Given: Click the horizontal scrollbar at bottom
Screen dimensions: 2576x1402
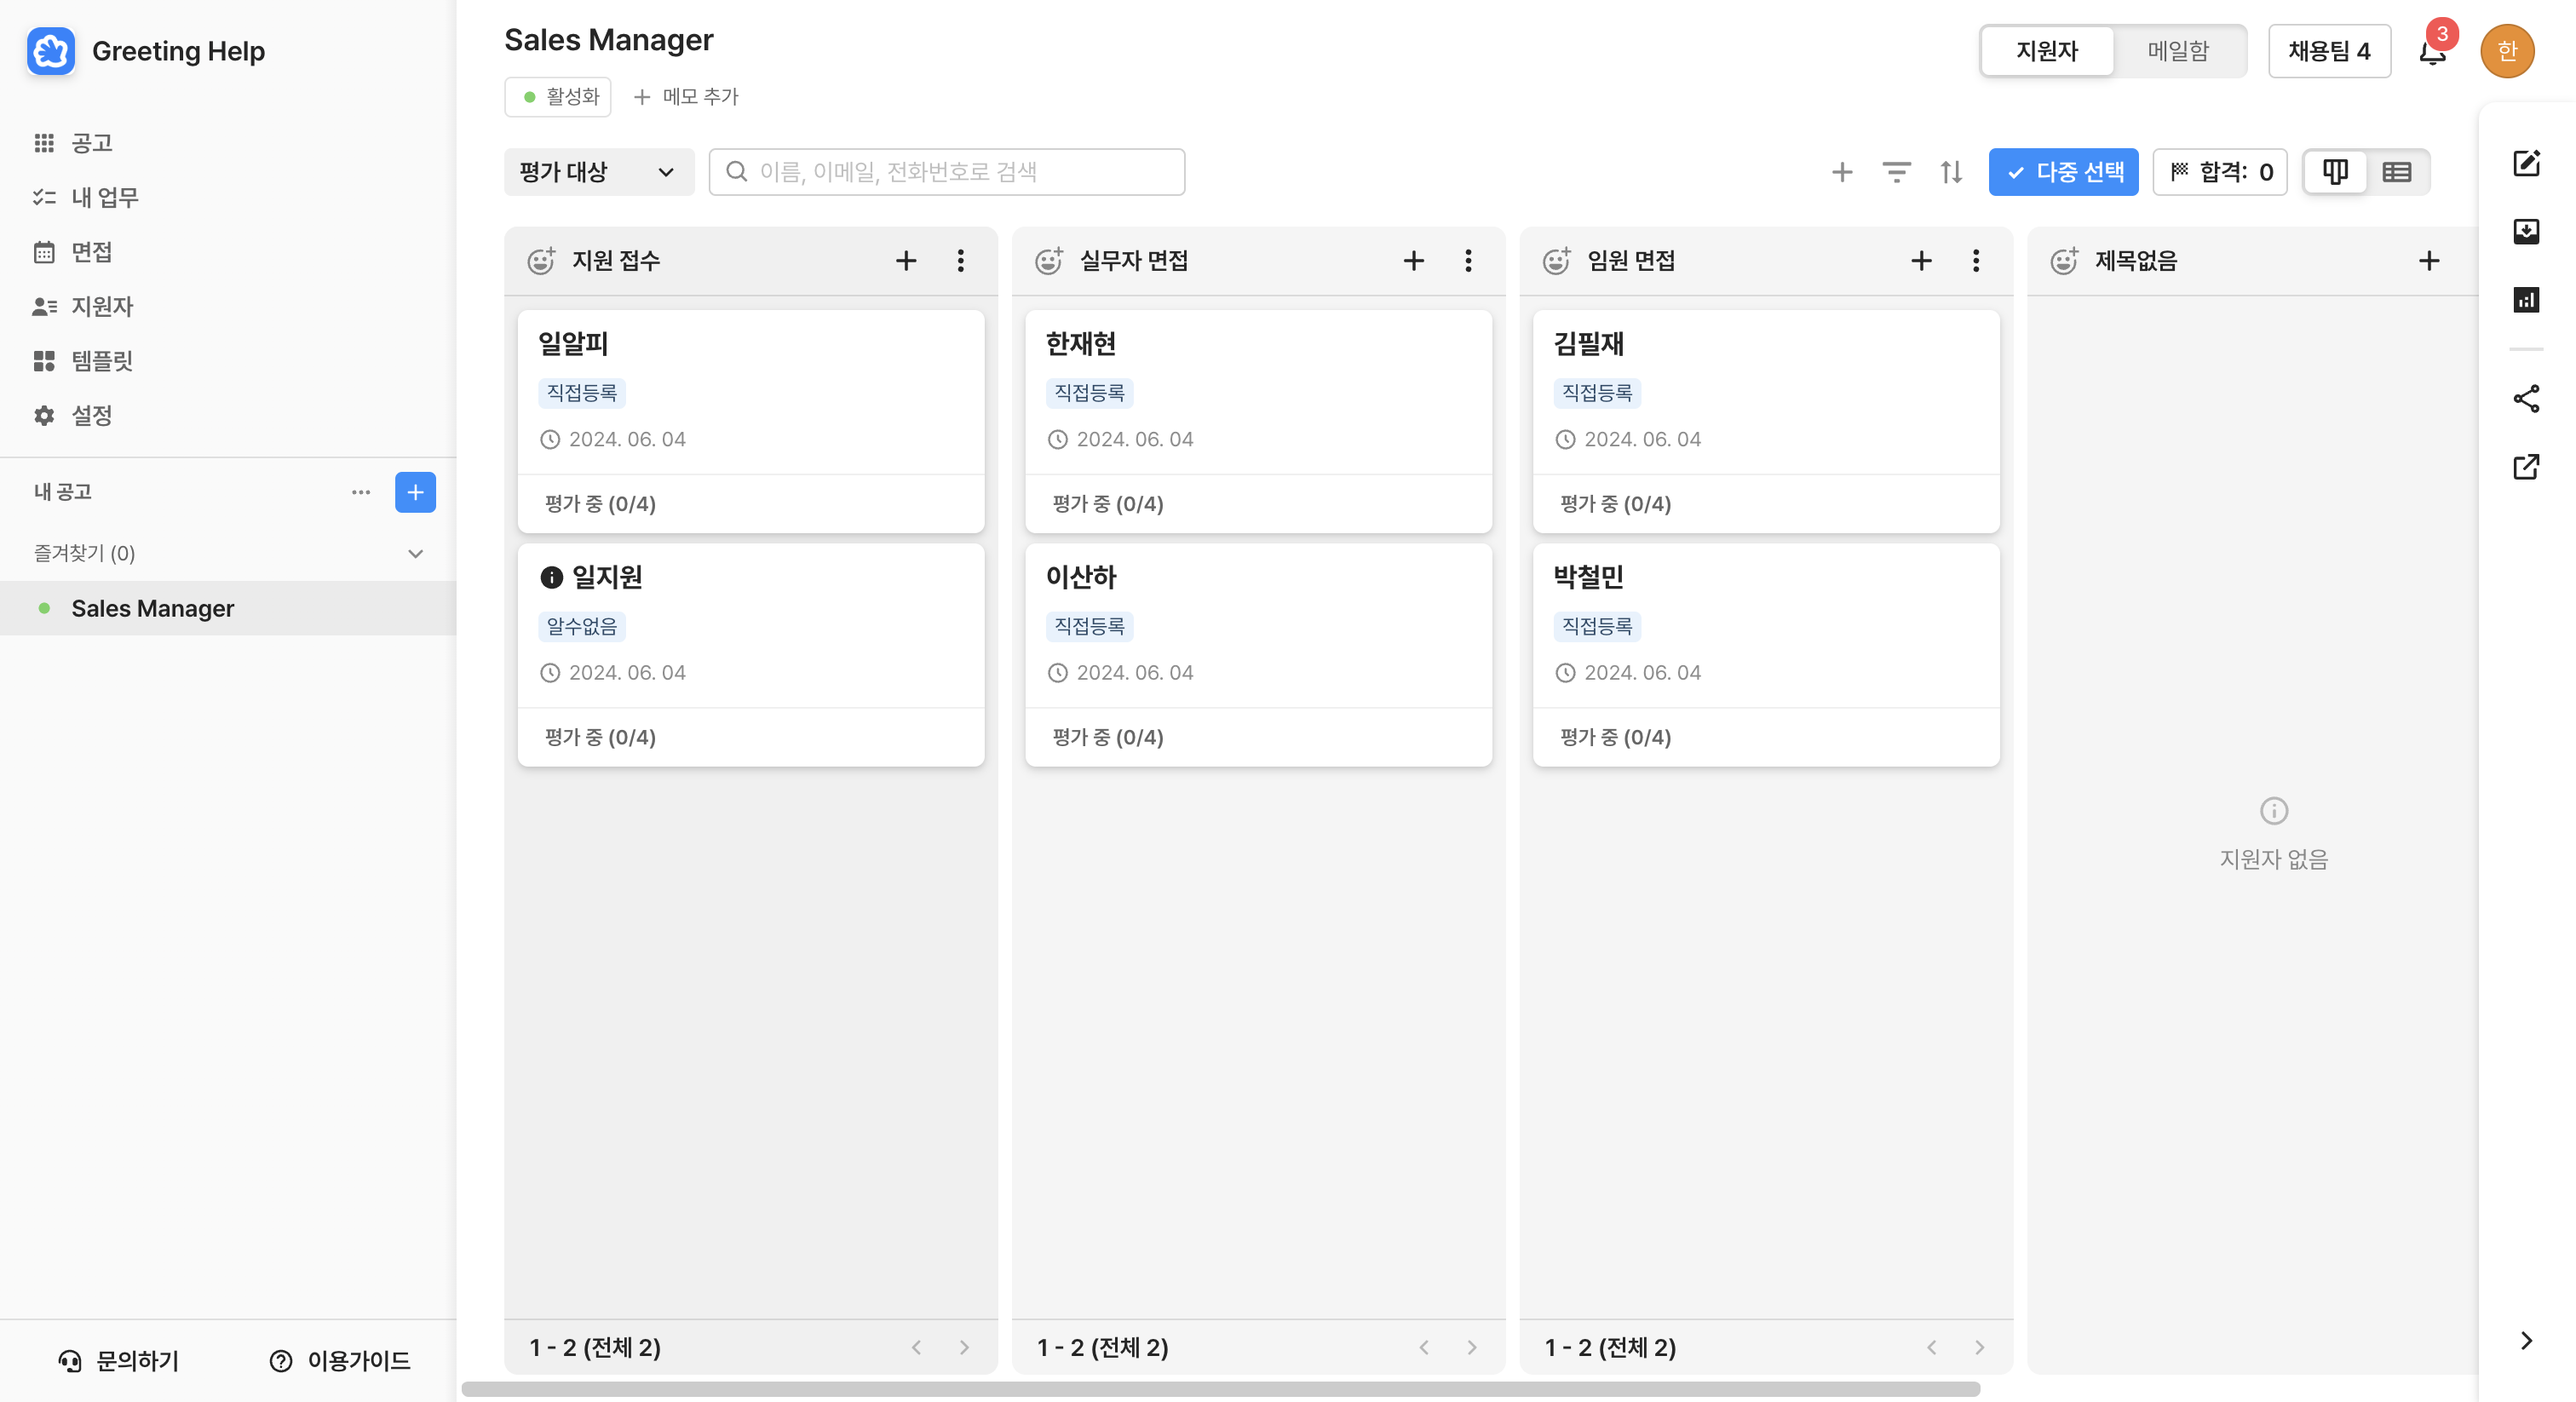Looking at the screenshot, I should pyautogui.click(x=1220, y=1389).
